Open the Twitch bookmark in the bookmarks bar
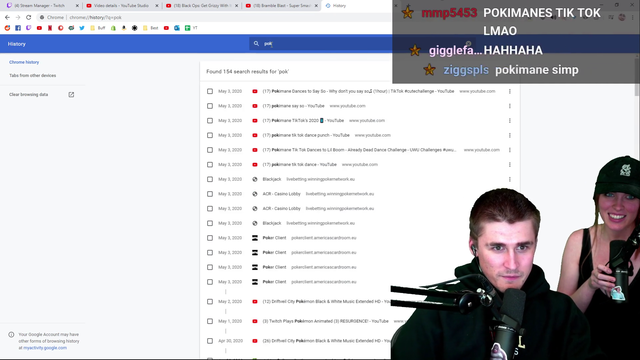 pyautogui.click(x=29, y=28)
